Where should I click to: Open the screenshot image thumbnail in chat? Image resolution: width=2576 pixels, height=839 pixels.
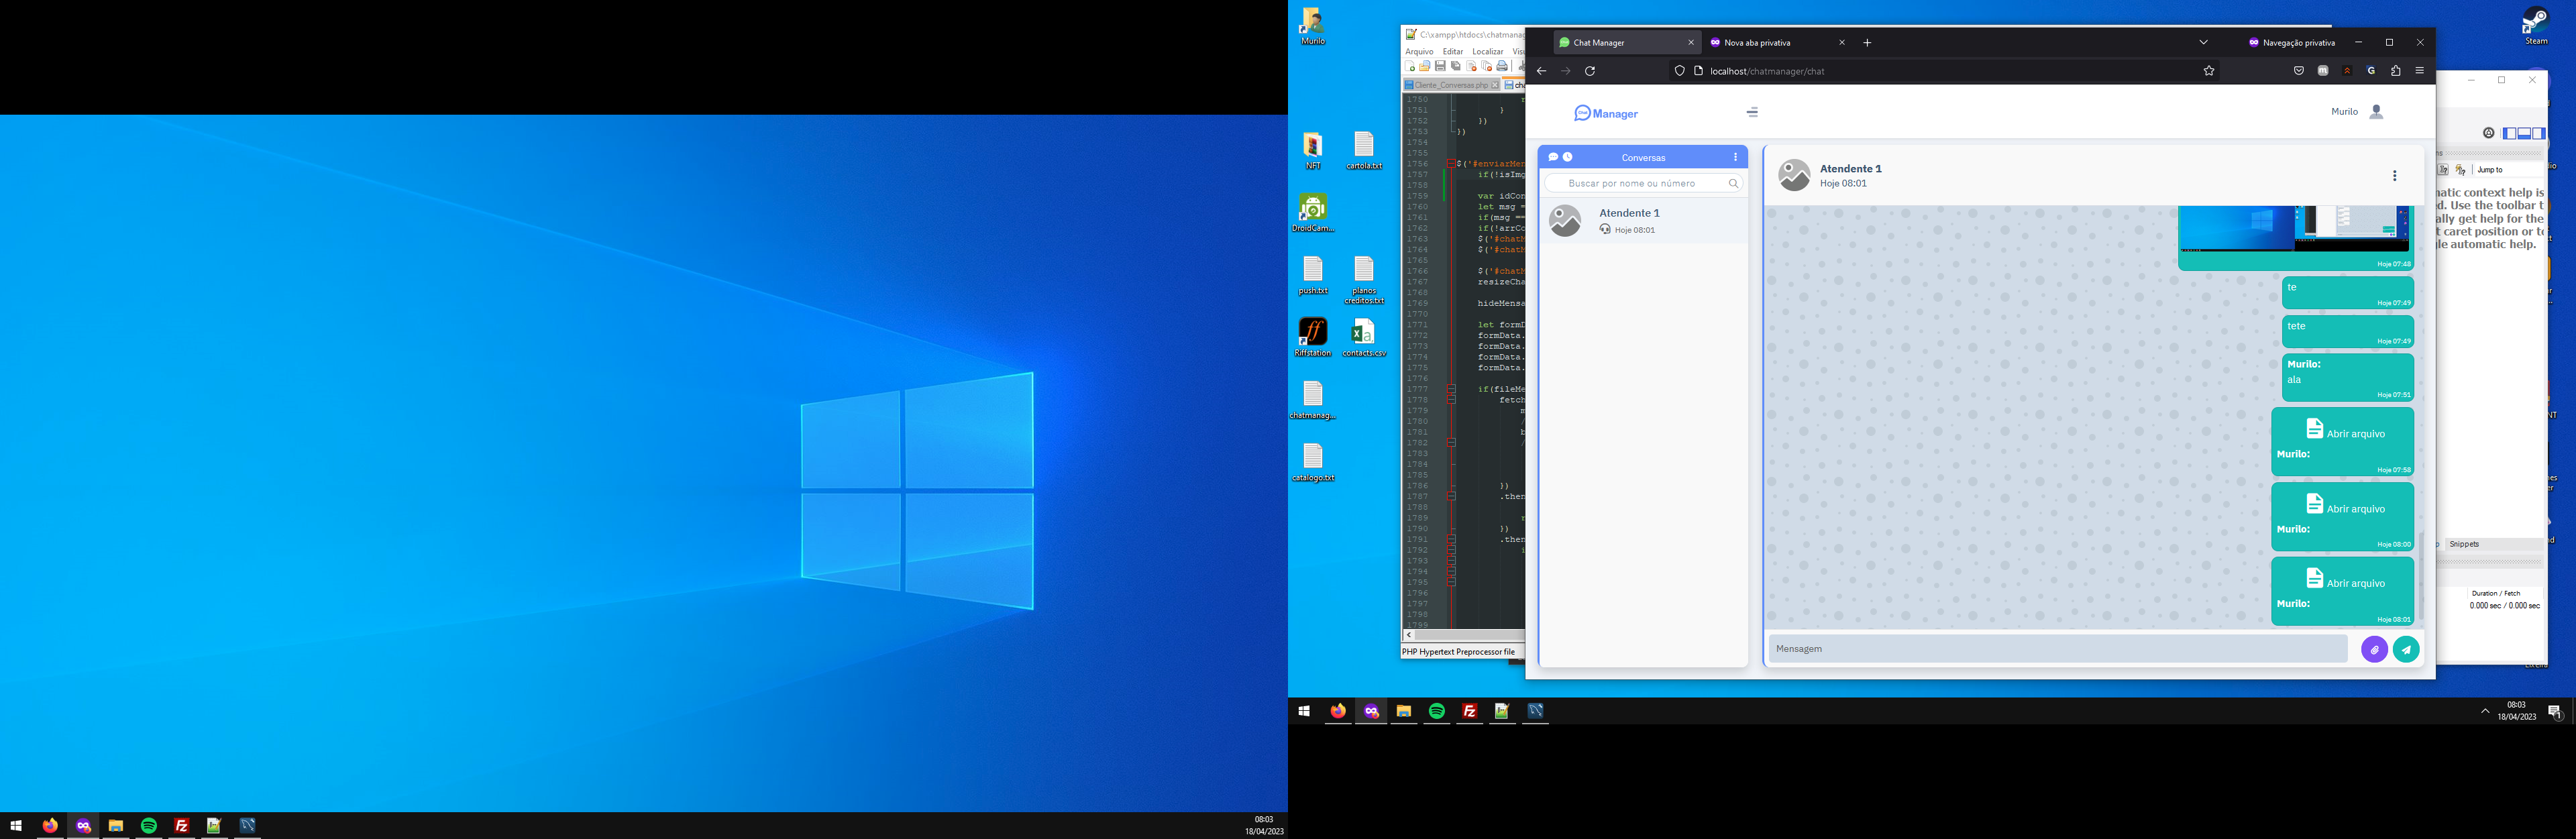pos(2294,229)
